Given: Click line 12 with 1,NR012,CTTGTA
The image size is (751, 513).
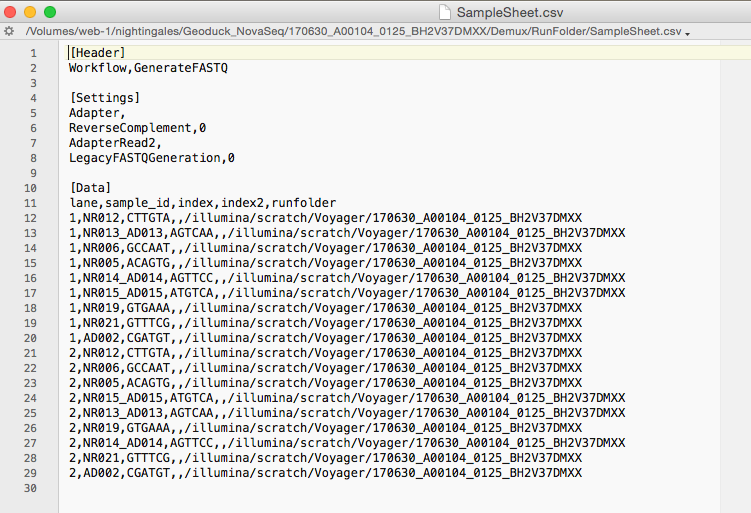Looking at the screenshot, I should tap(326, 218).
